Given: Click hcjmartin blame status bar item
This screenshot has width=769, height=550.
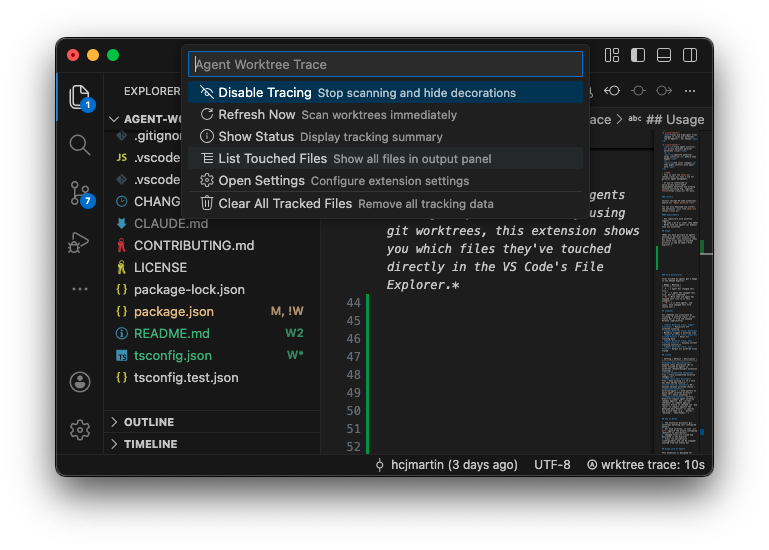Looking at the screenshot, I should (446, 465).
